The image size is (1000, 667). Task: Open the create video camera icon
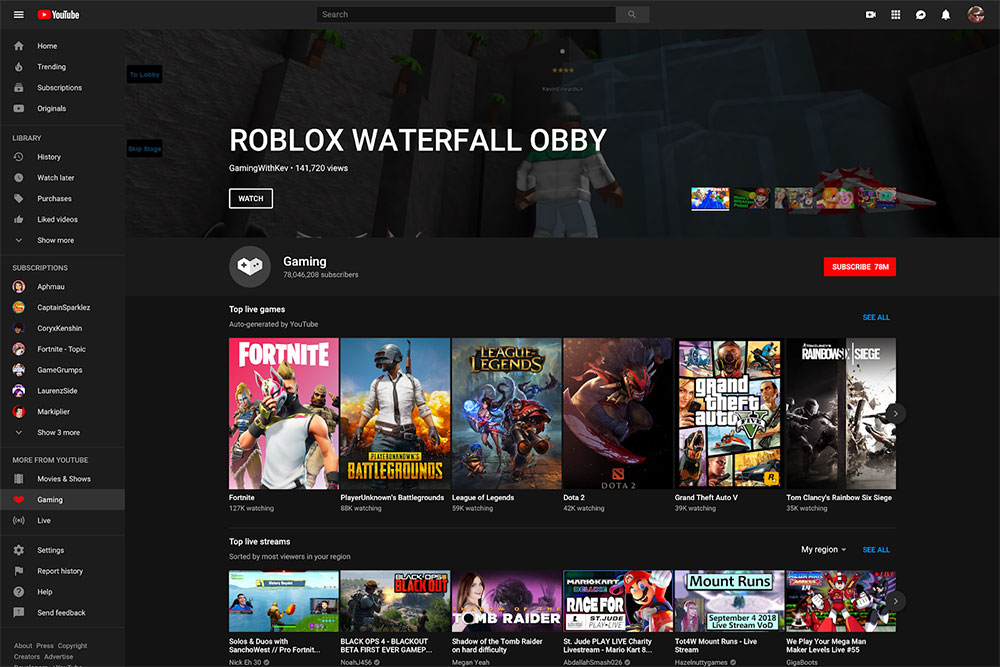coord(871,14)
